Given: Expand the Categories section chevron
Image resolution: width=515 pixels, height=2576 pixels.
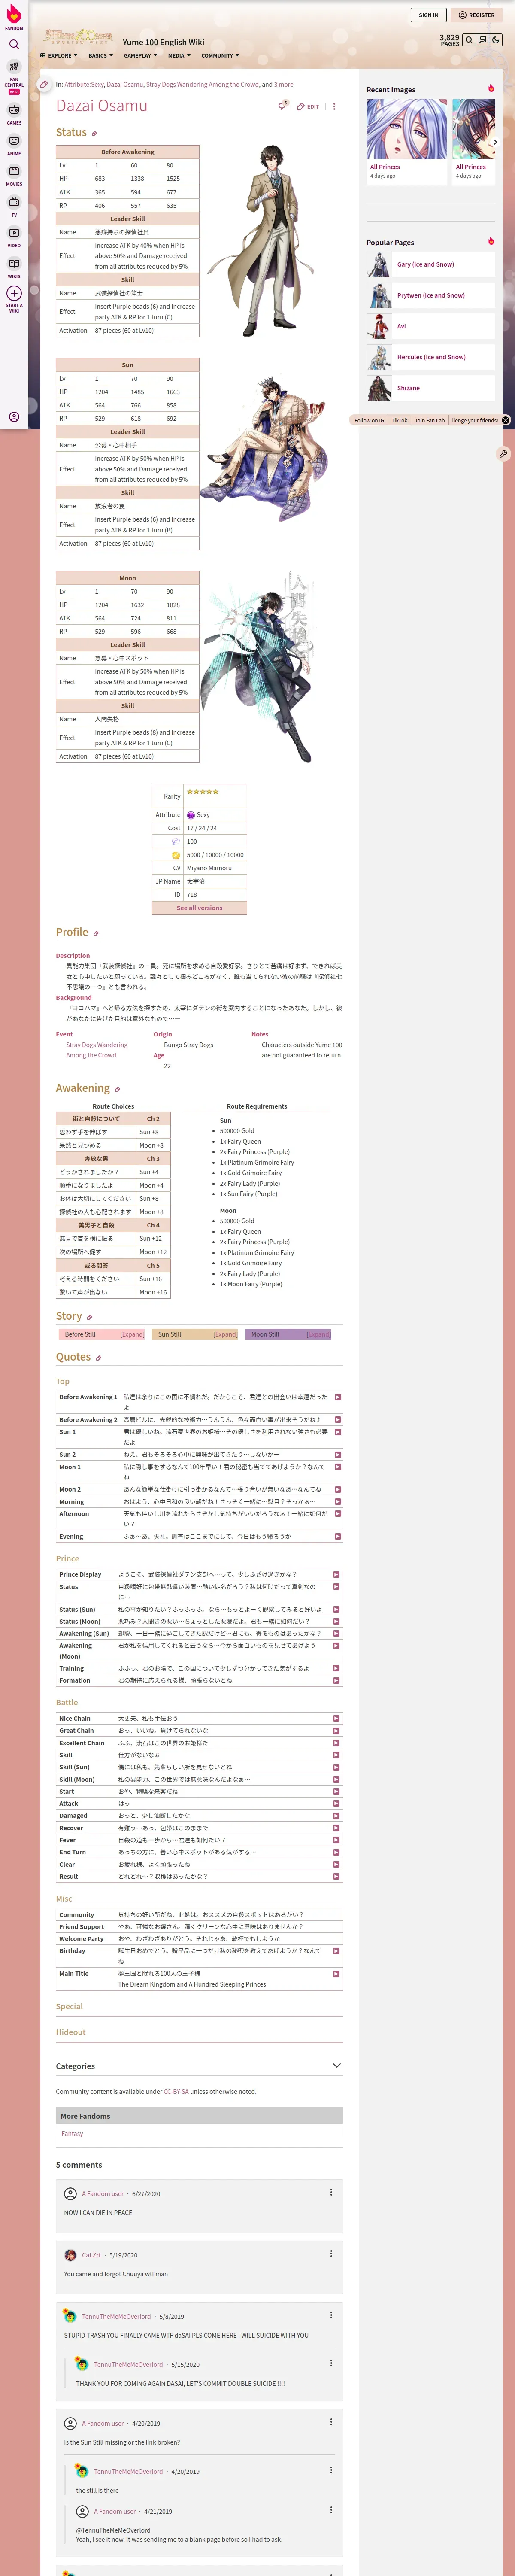Looking at the screenshot, I should coord(336,2066).
